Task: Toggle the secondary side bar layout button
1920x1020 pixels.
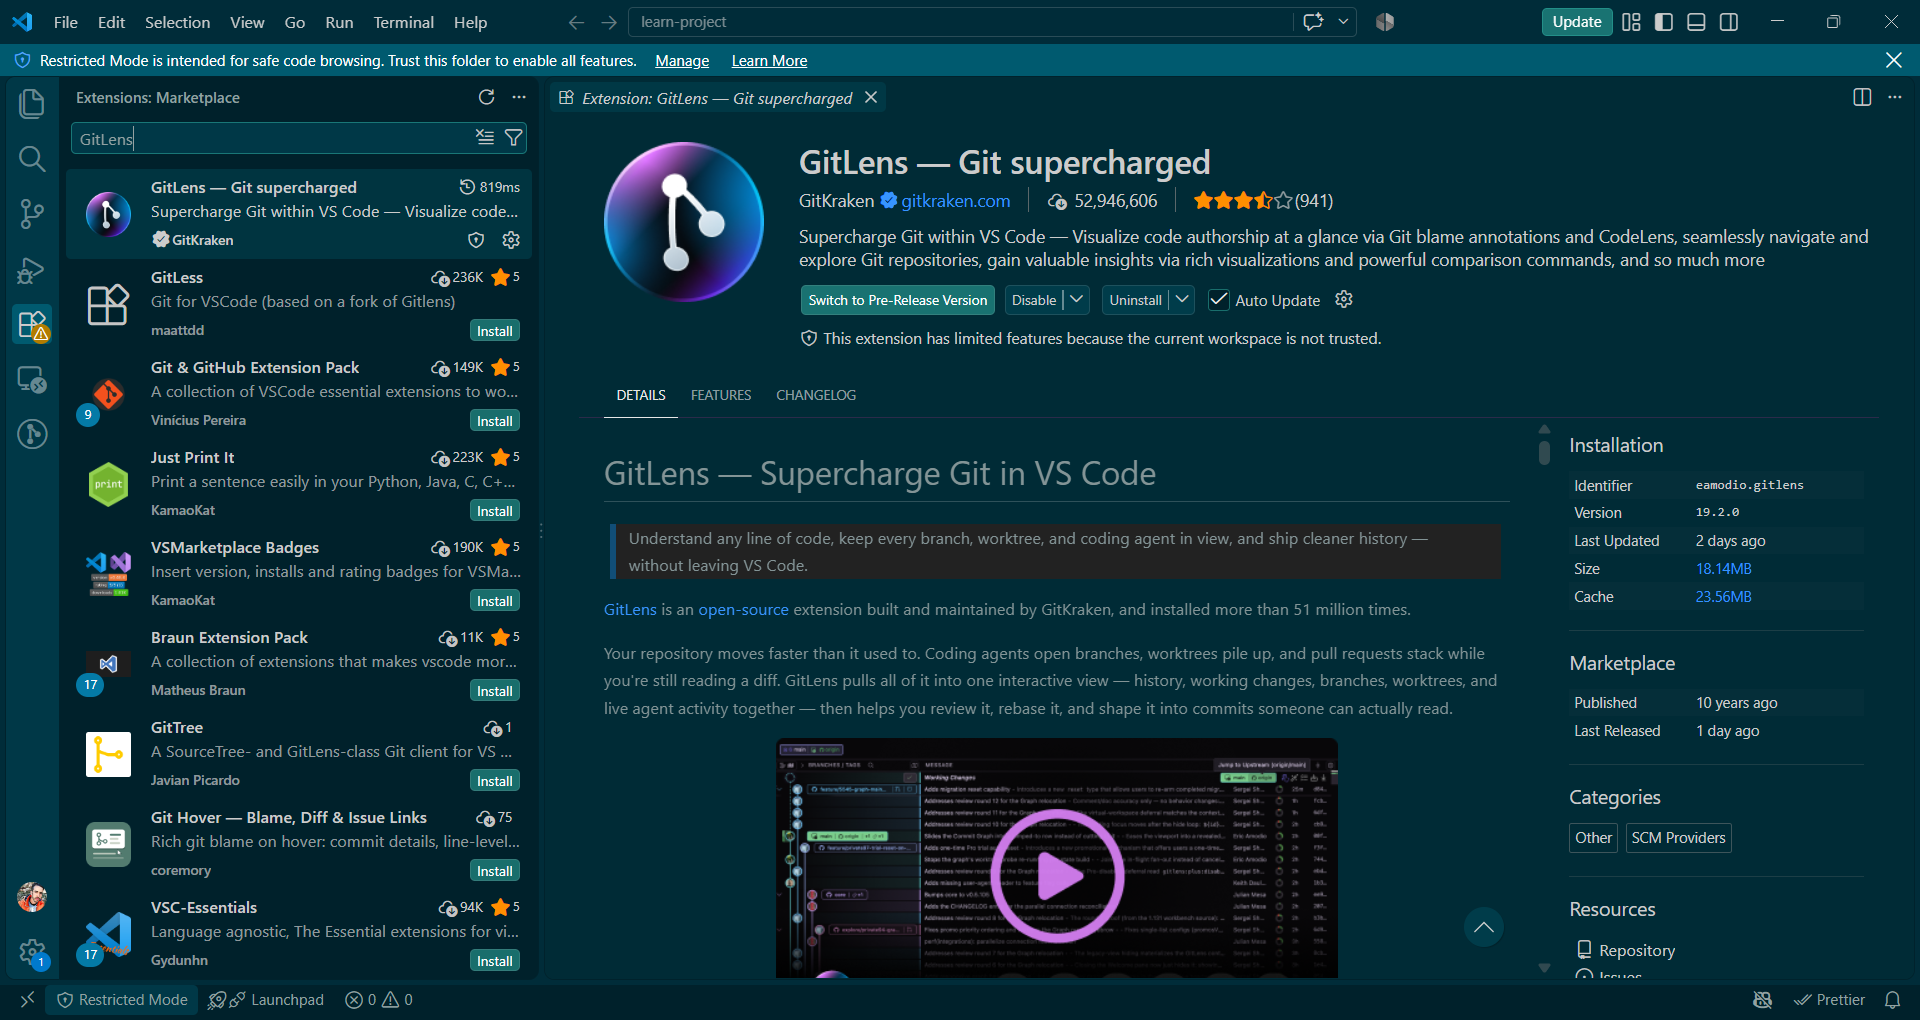Action: pyautogui.click(x=1729, y=22)
